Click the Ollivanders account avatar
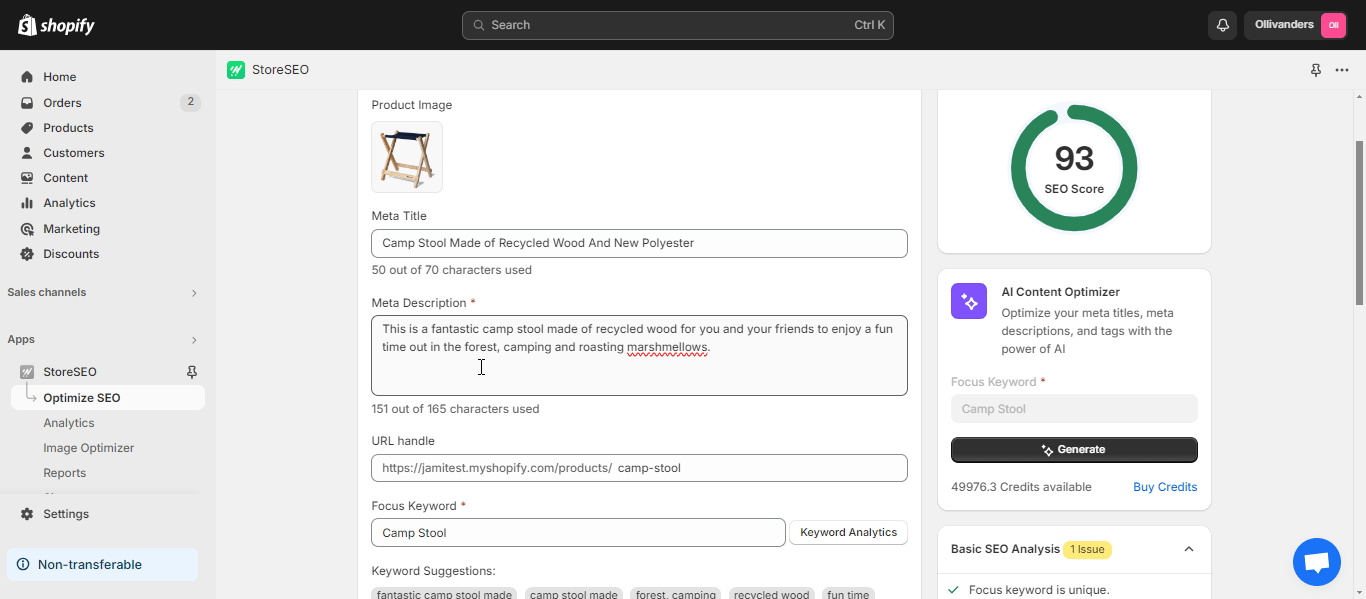This screenshot has width=1366, height=599. [x=1333, y=25]
